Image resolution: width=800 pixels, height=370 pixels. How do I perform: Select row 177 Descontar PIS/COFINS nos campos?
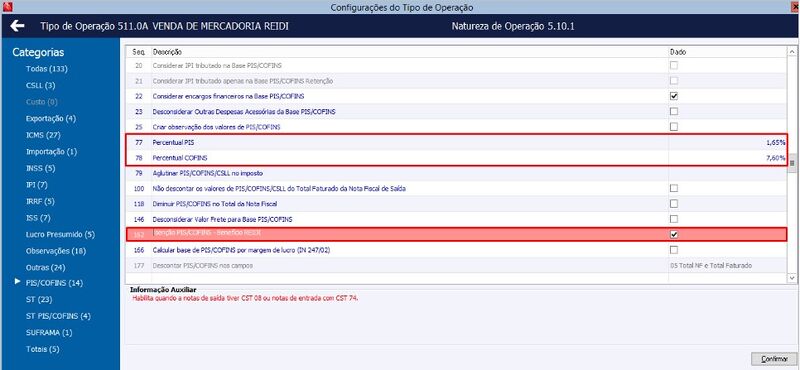coord(456,265)
